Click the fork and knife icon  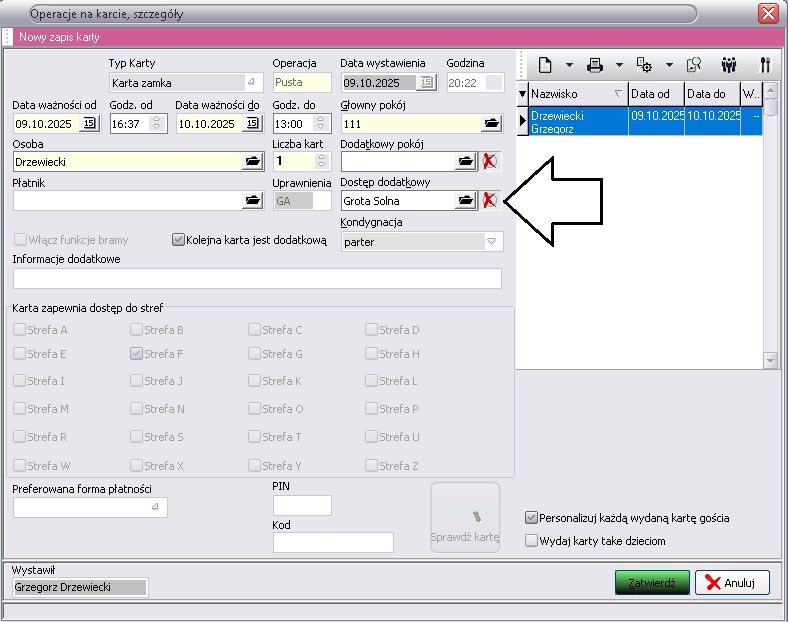pyautogui.click(x=765, y=65)
